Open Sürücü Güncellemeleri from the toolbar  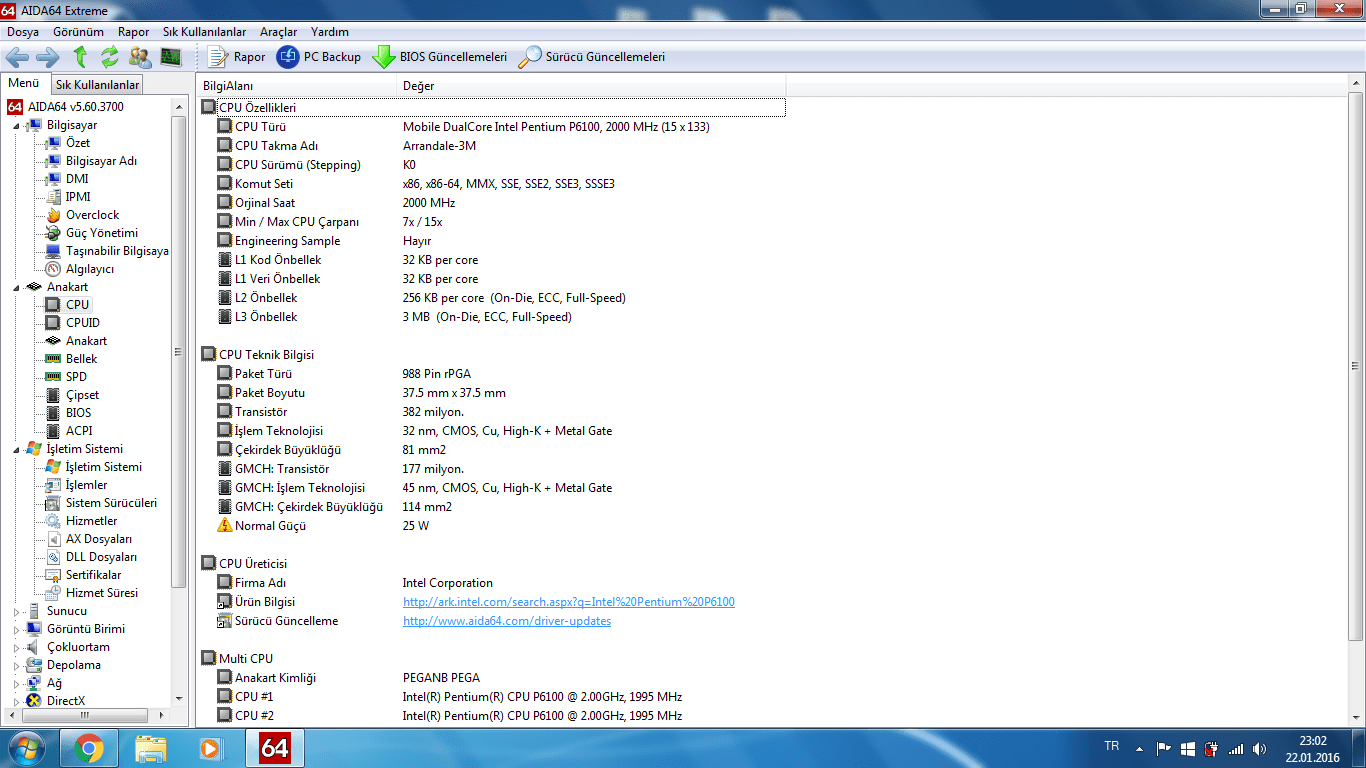click(592, 57)
